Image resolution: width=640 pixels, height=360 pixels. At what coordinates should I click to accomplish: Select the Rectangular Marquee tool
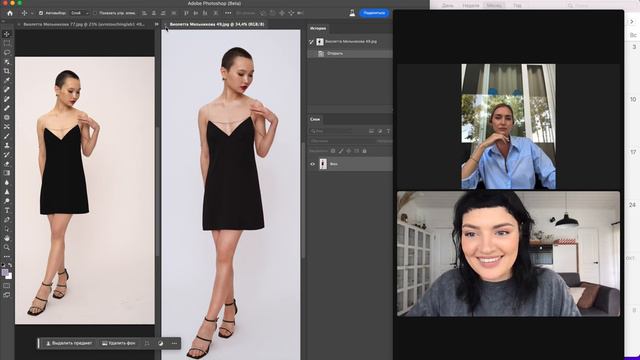coord(7,43)
